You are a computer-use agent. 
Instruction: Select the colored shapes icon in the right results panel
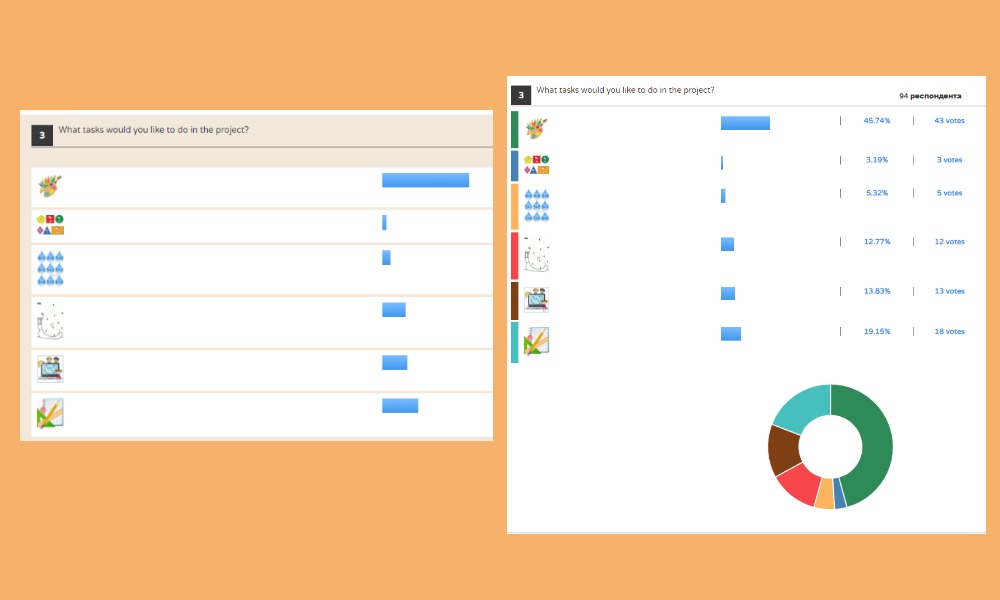pyautogui.click(x=537, y=165)
